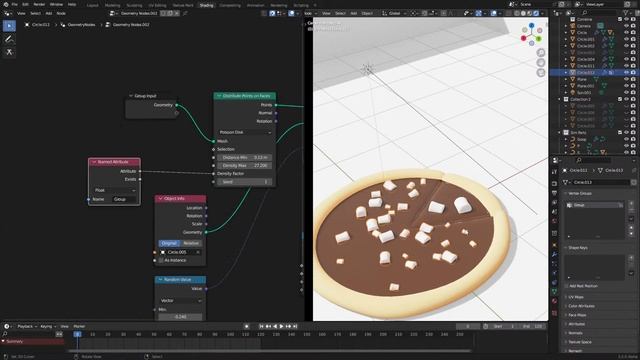Collapse the Distribute Points on Faces node
The height and width of the screenshot is (360, 640).
[219, 96]
